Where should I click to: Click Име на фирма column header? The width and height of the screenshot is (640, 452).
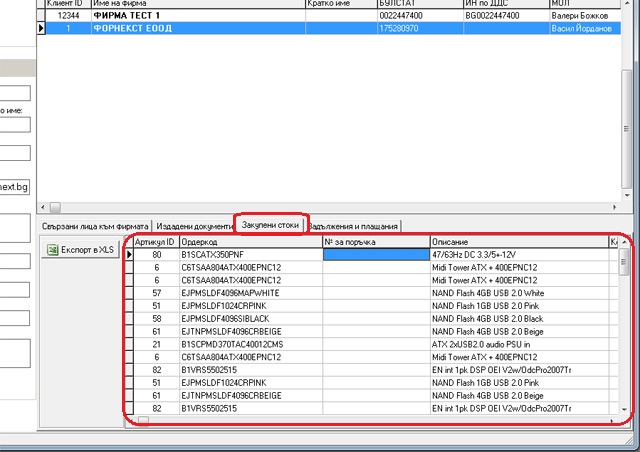(x=198, y=4)
